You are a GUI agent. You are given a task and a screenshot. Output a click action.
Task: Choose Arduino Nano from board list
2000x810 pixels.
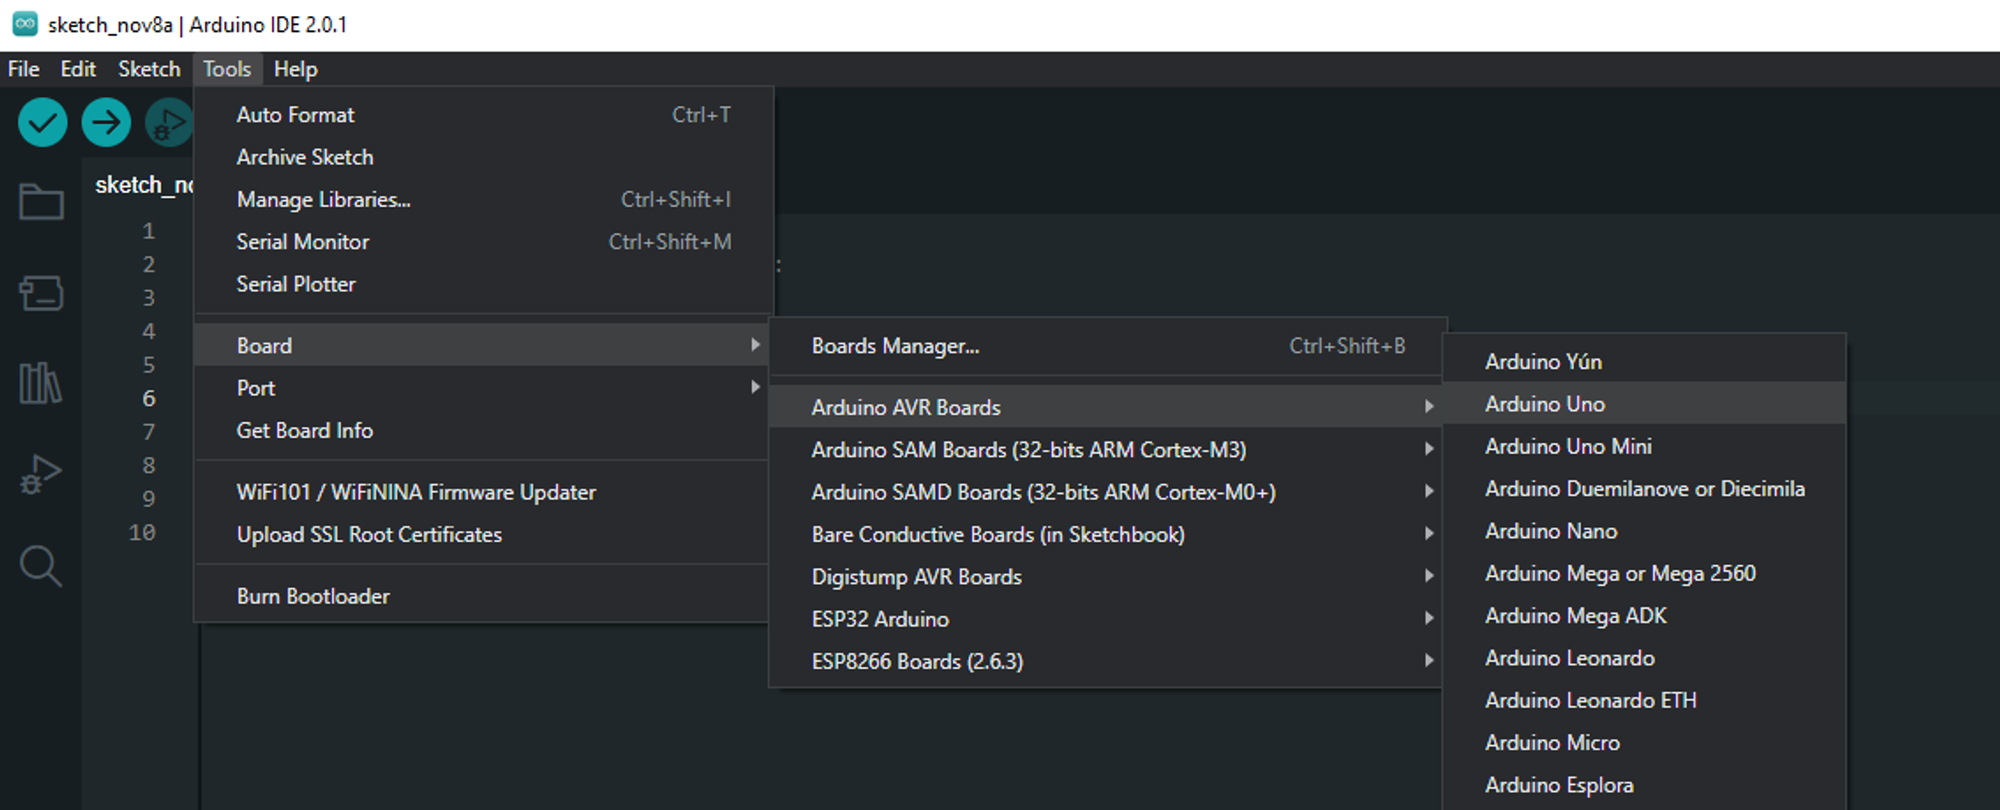[x=1551, y=531]
